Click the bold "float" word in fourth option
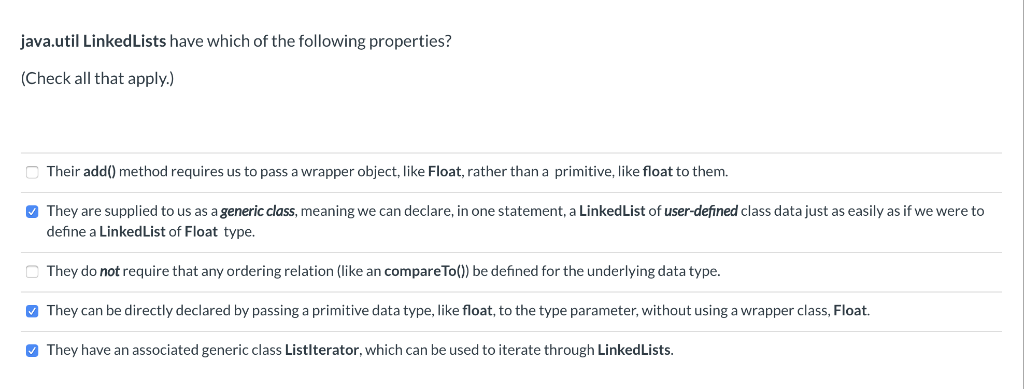Screen dimensions: 1024x389 click(477, 311)
